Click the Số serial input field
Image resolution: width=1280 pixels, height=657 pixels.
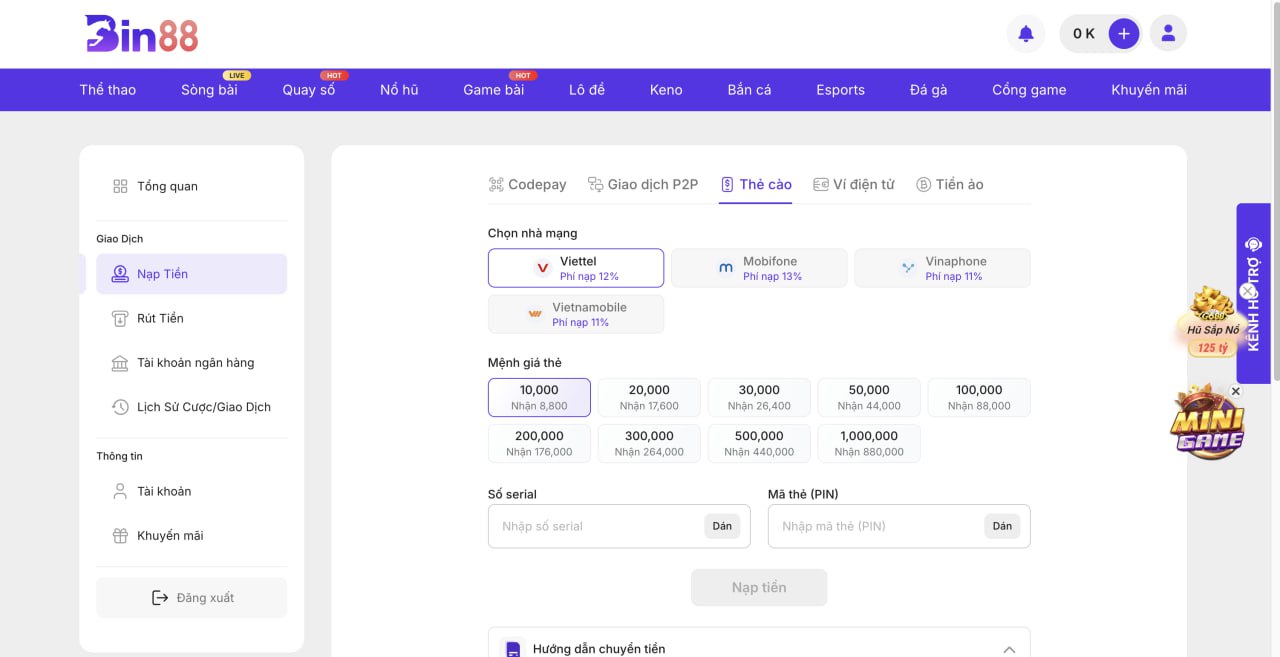click(595, 526)
